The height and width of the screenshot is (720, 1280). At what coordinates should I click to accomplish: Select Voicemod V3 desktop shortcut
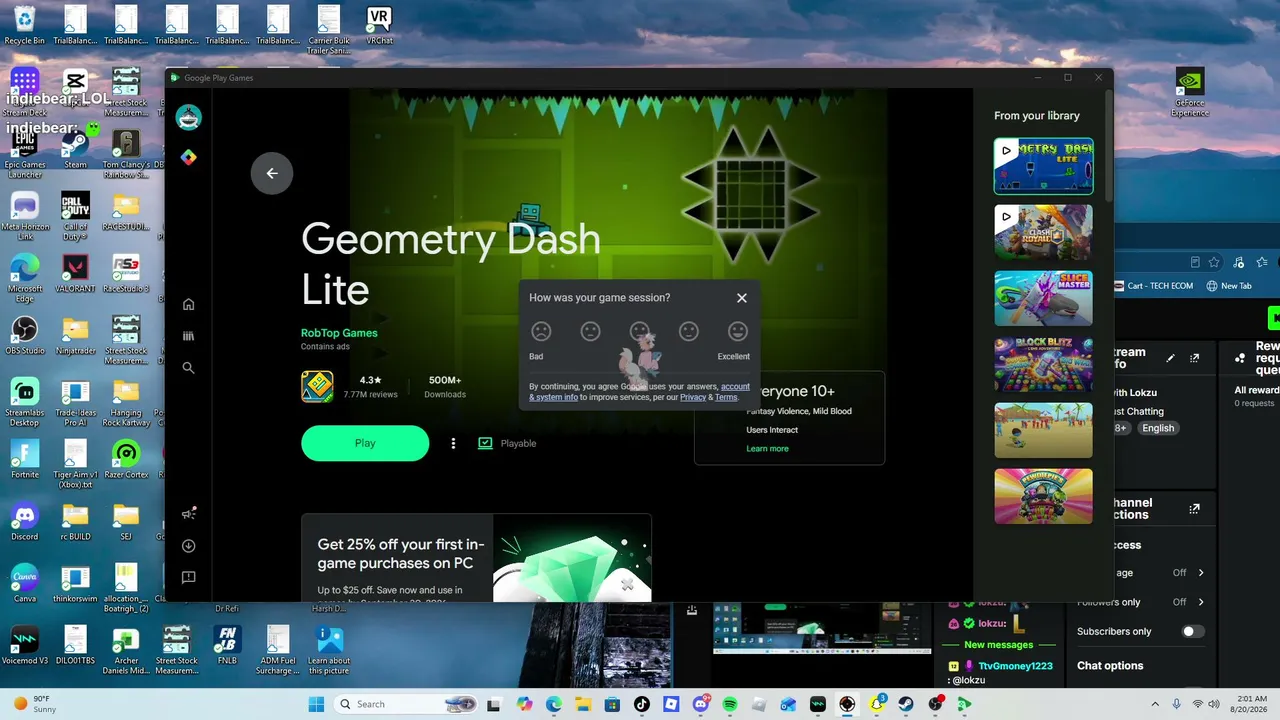pos(25,646)
